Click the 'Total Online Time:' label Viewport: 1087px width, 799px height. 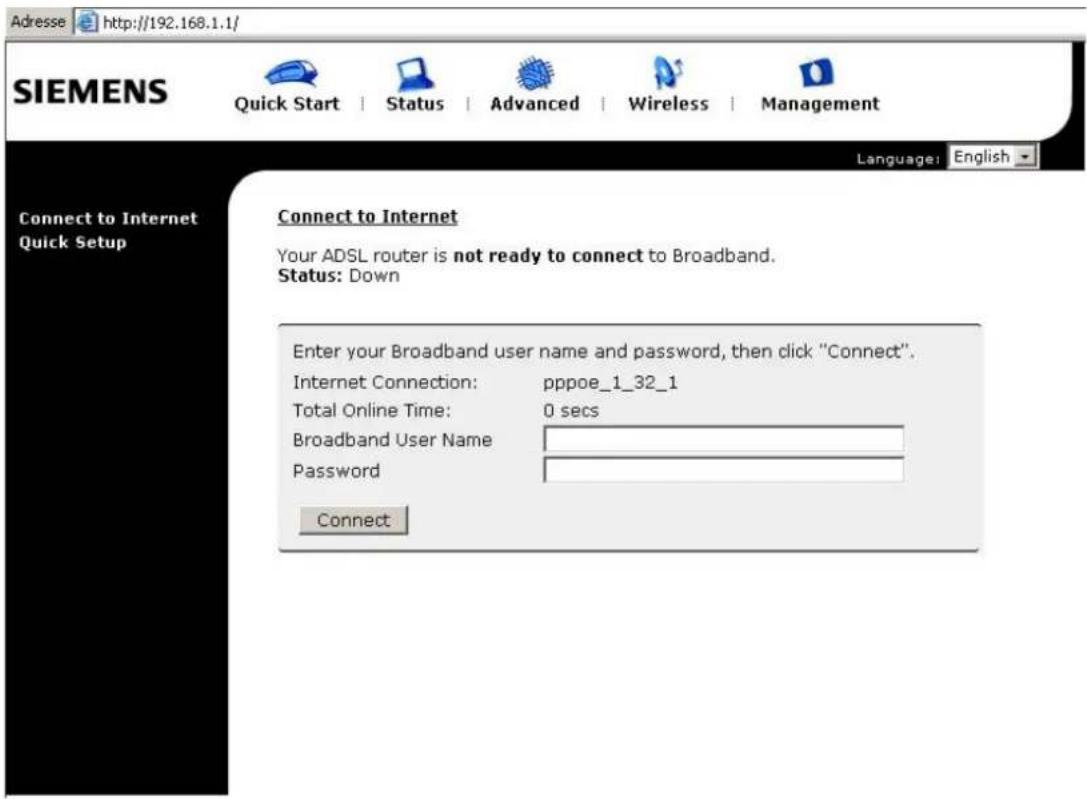(x=372, y=411)
